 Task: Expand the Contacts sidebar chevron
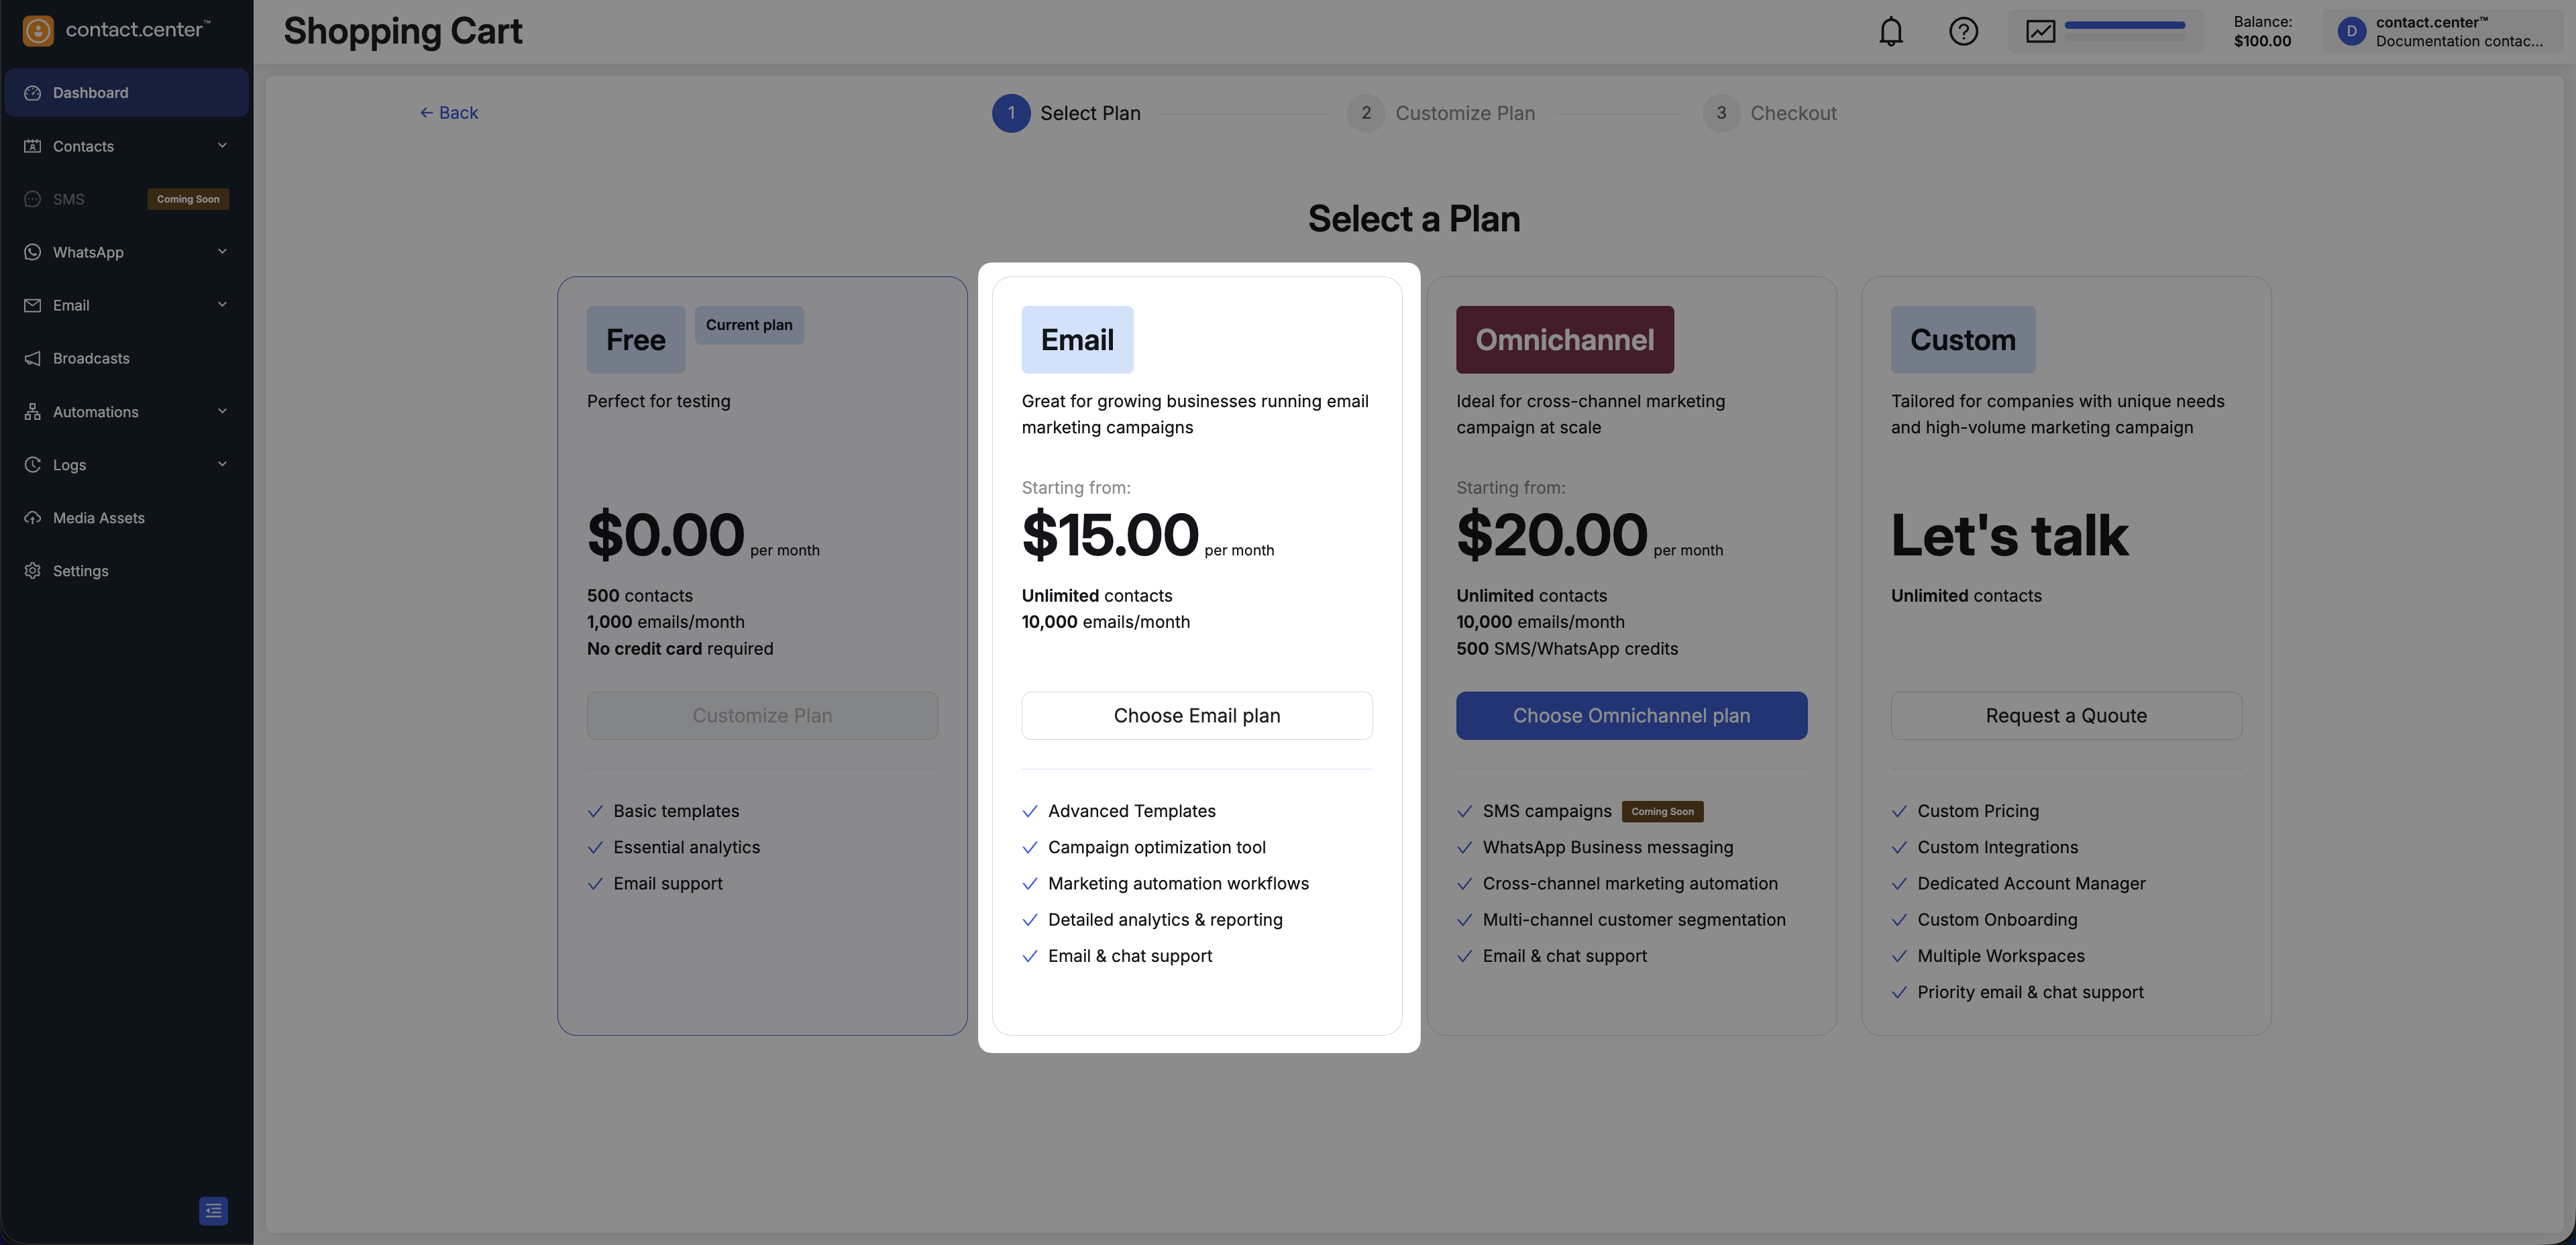[x=222, y=146]
